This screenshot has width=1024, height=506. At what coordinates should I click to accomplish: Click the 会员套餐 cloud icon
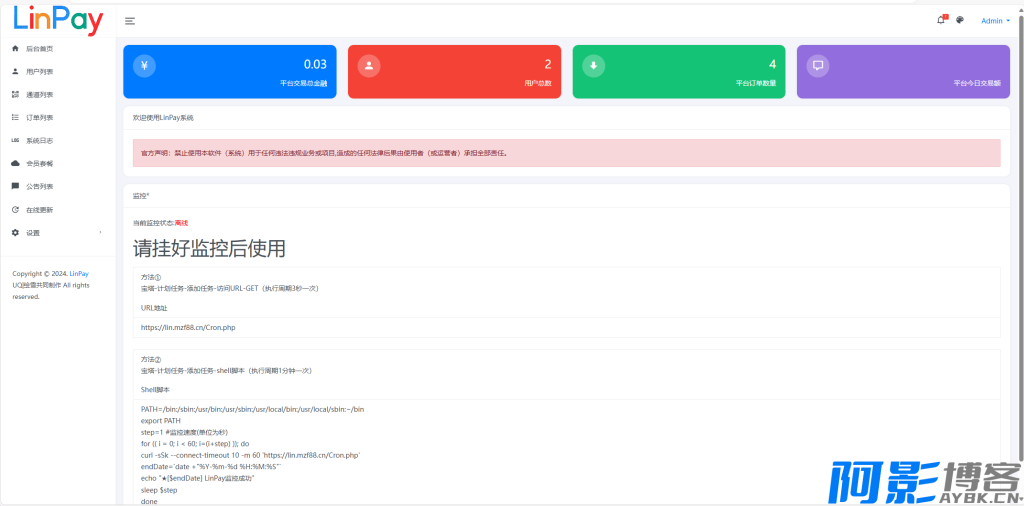click(x=15, y=163)
